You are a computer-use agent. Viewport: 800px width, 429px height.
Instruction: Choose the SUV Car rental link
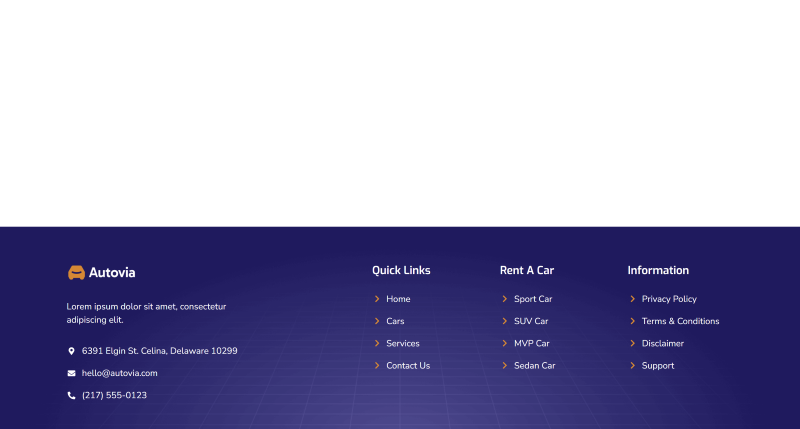pyautogui.click(x=531, y=321)
